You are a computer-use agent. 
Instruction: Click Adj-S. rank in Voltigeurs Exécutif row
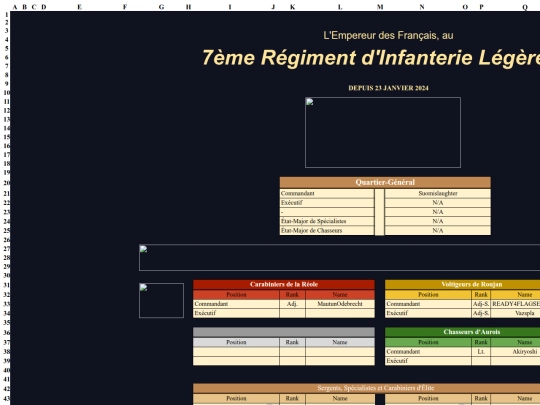[x=481, y=313]
